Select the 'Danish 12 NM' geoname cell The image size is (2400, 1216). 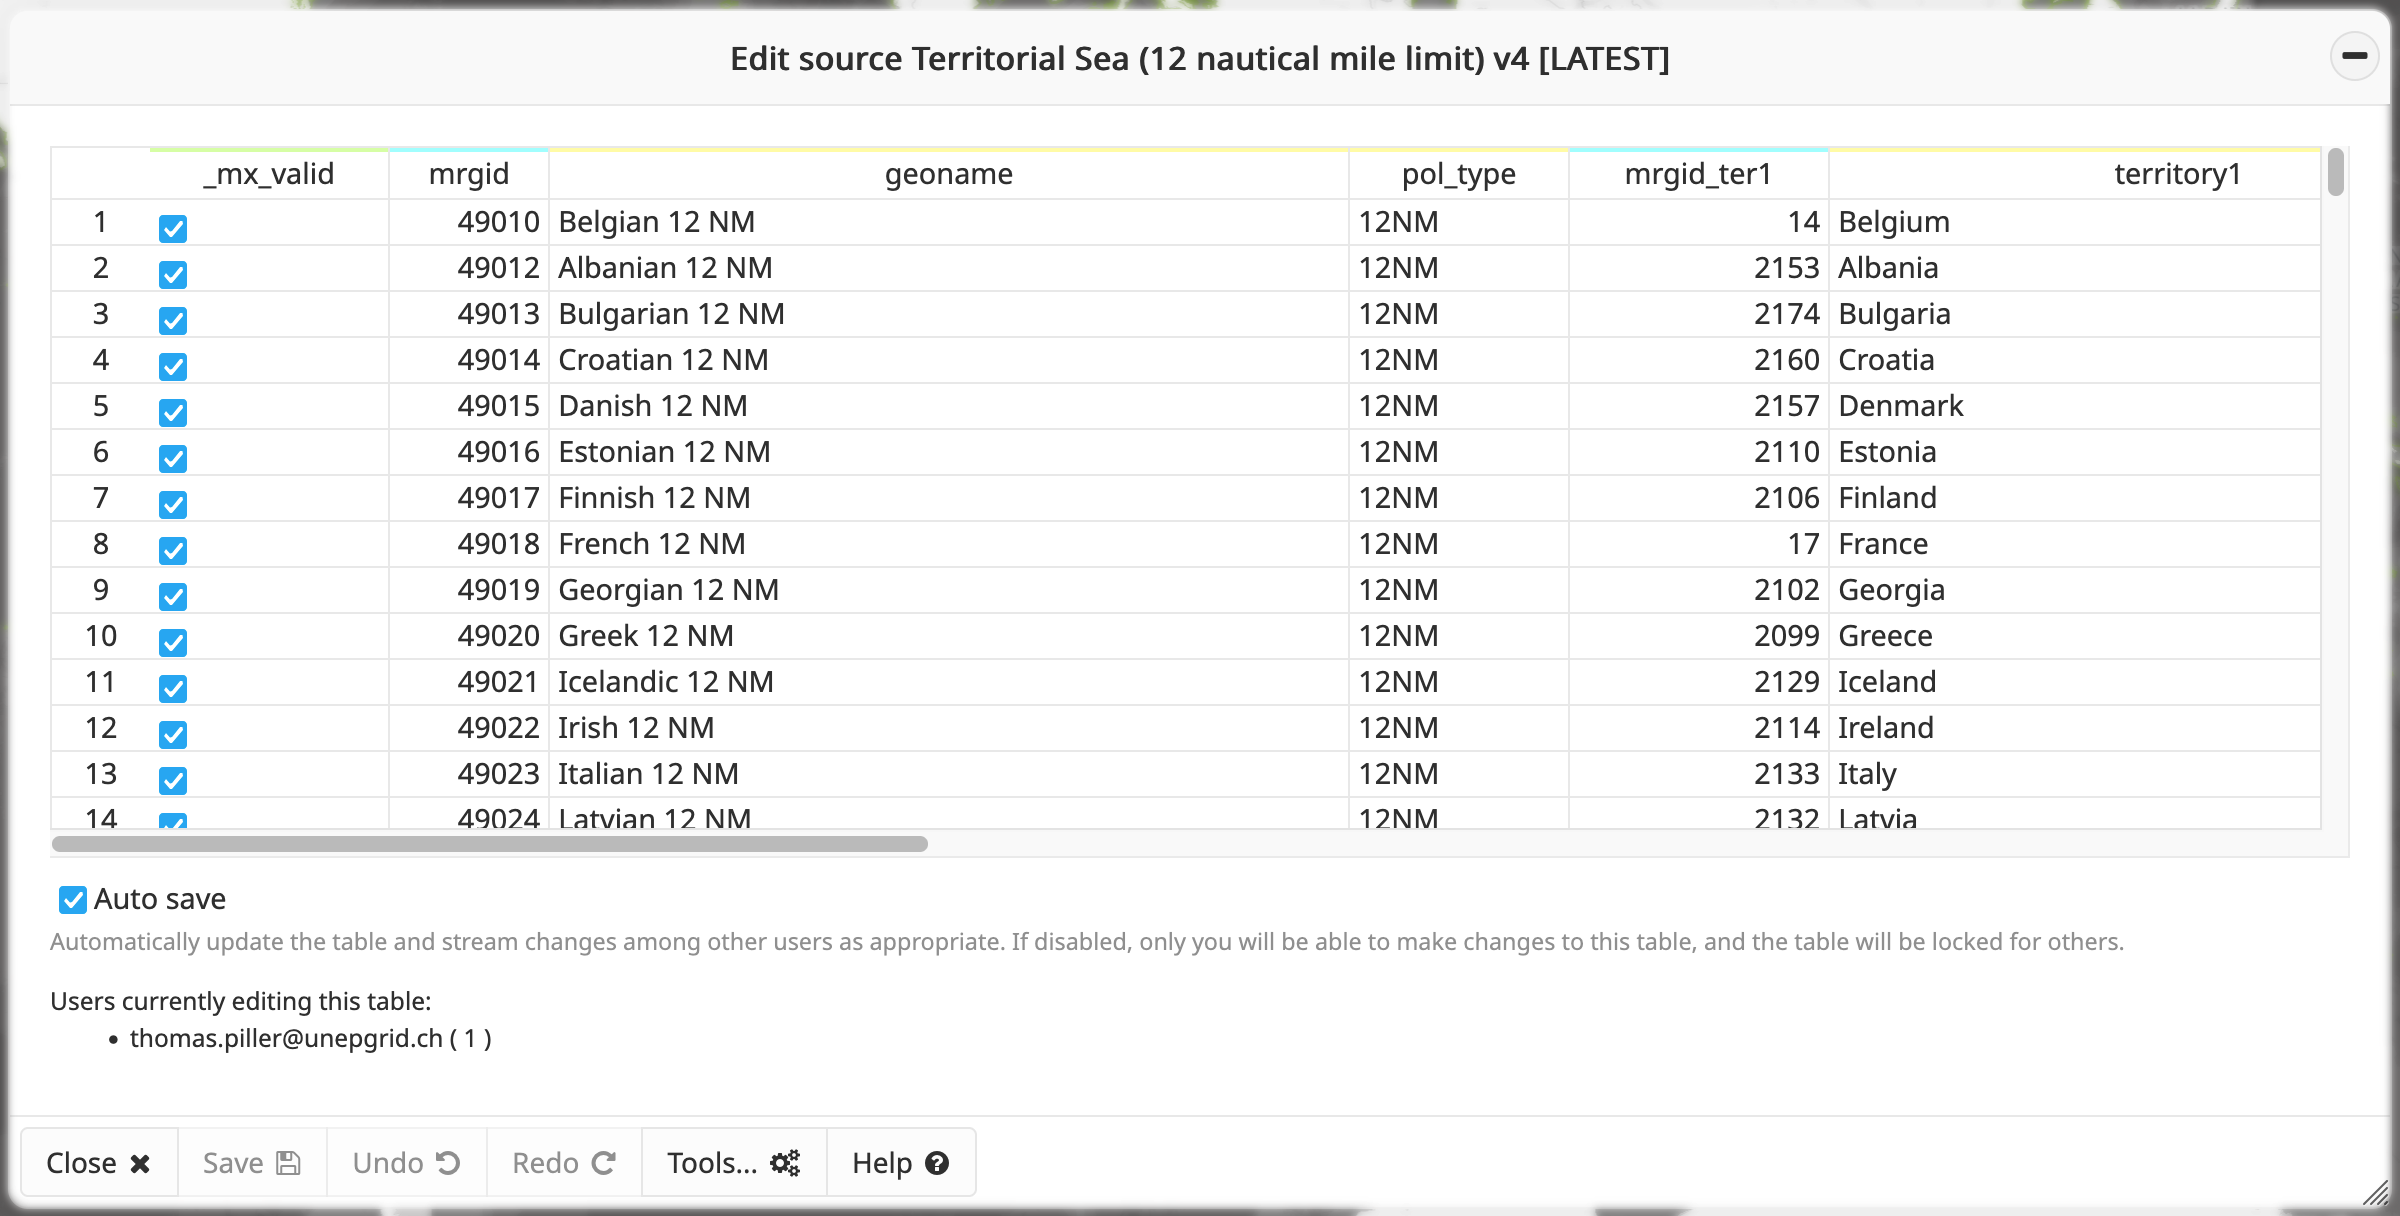[652, 407]
